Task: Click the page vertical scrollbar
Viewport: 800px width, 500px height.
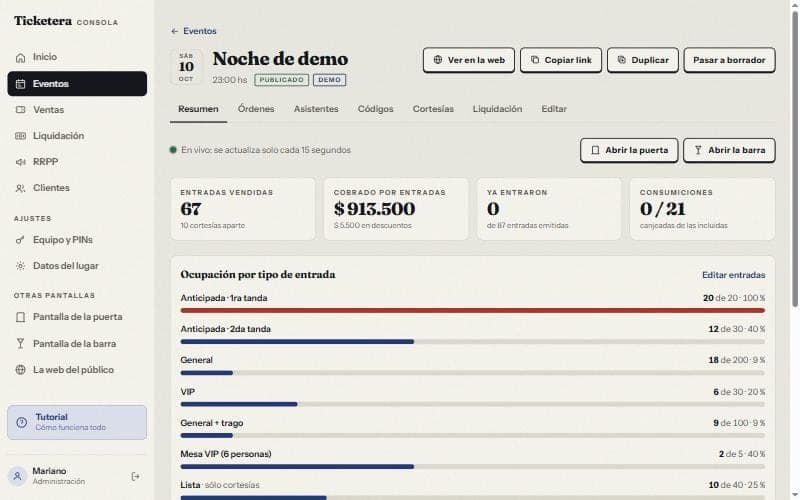Action: pos(795,158)
